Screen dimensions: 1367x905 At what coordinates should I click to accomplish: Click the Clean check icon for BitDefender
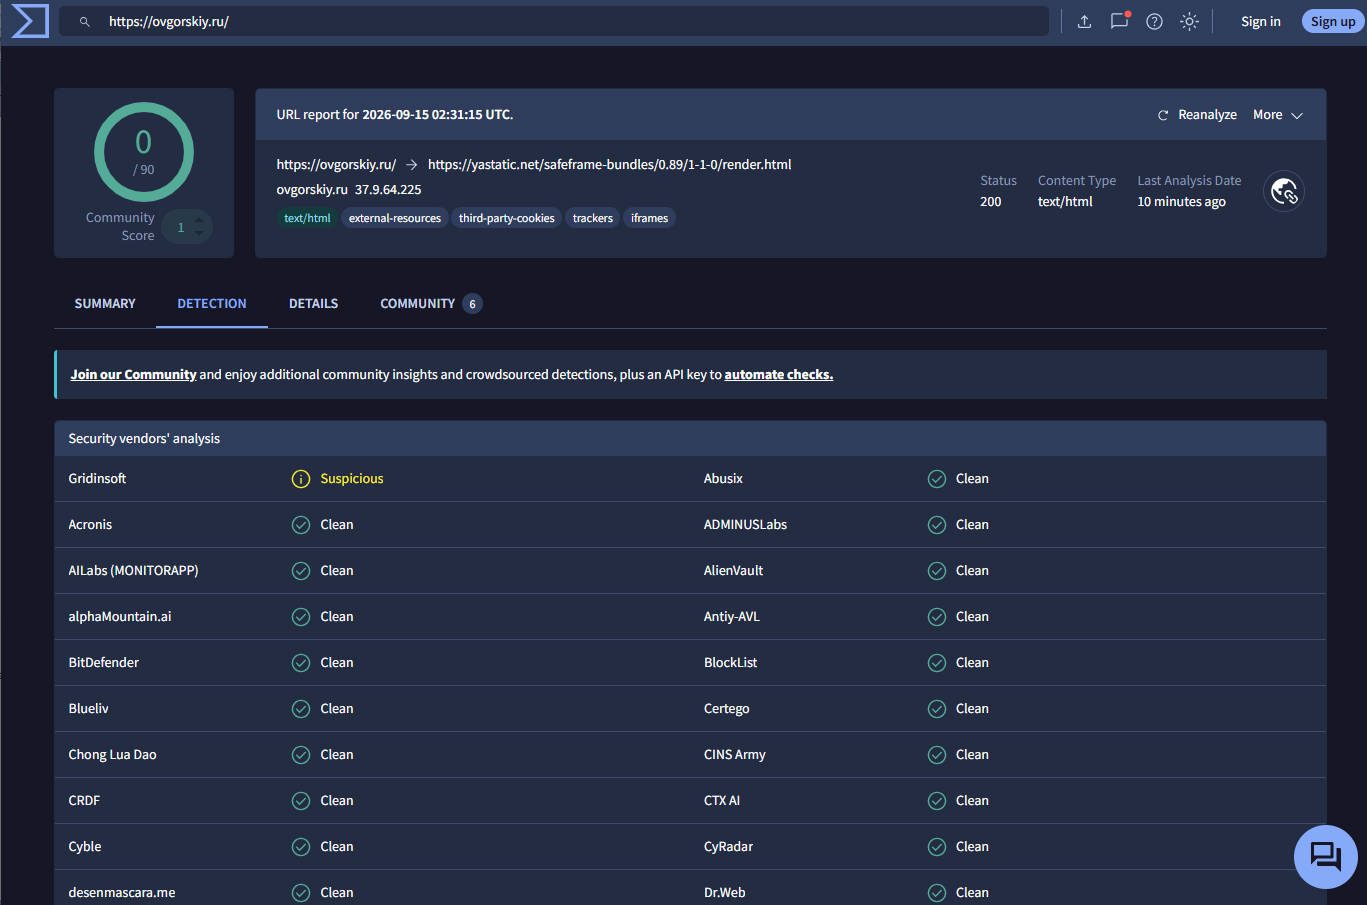point(301,663)
